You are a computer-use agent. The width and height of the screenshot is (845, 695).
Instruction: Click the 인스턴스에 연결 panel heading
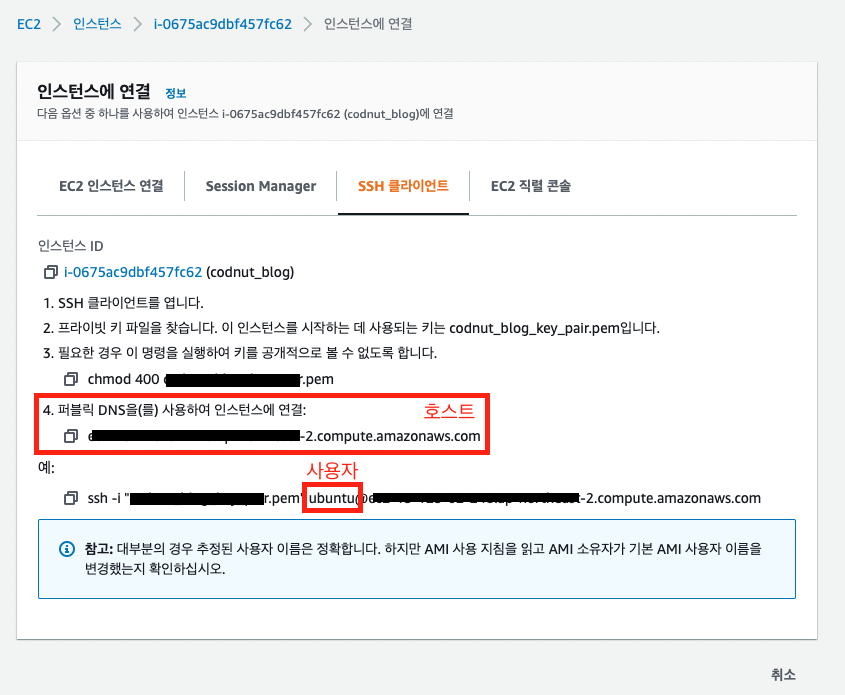[94, 91]
